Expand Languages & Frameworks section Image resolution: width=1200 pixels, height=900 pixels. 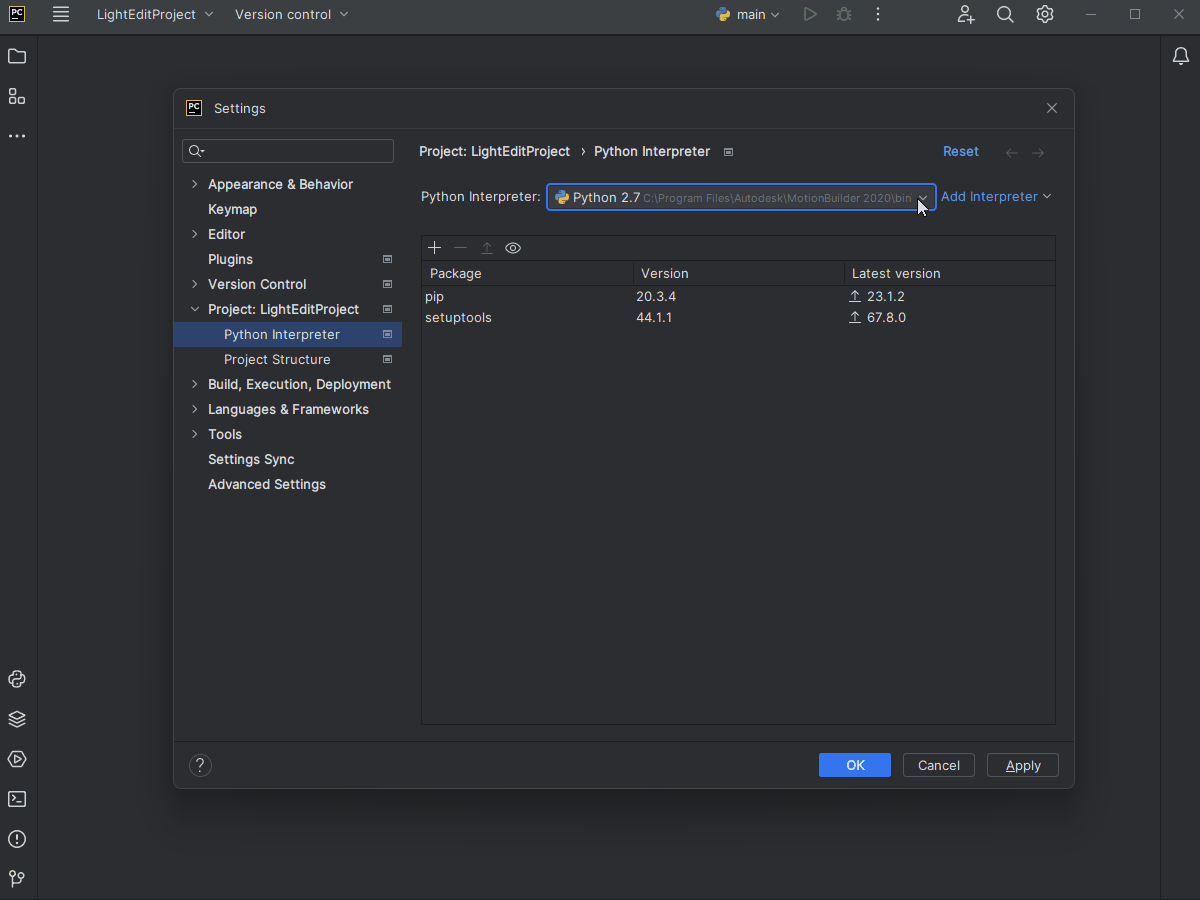pos(195,409)
